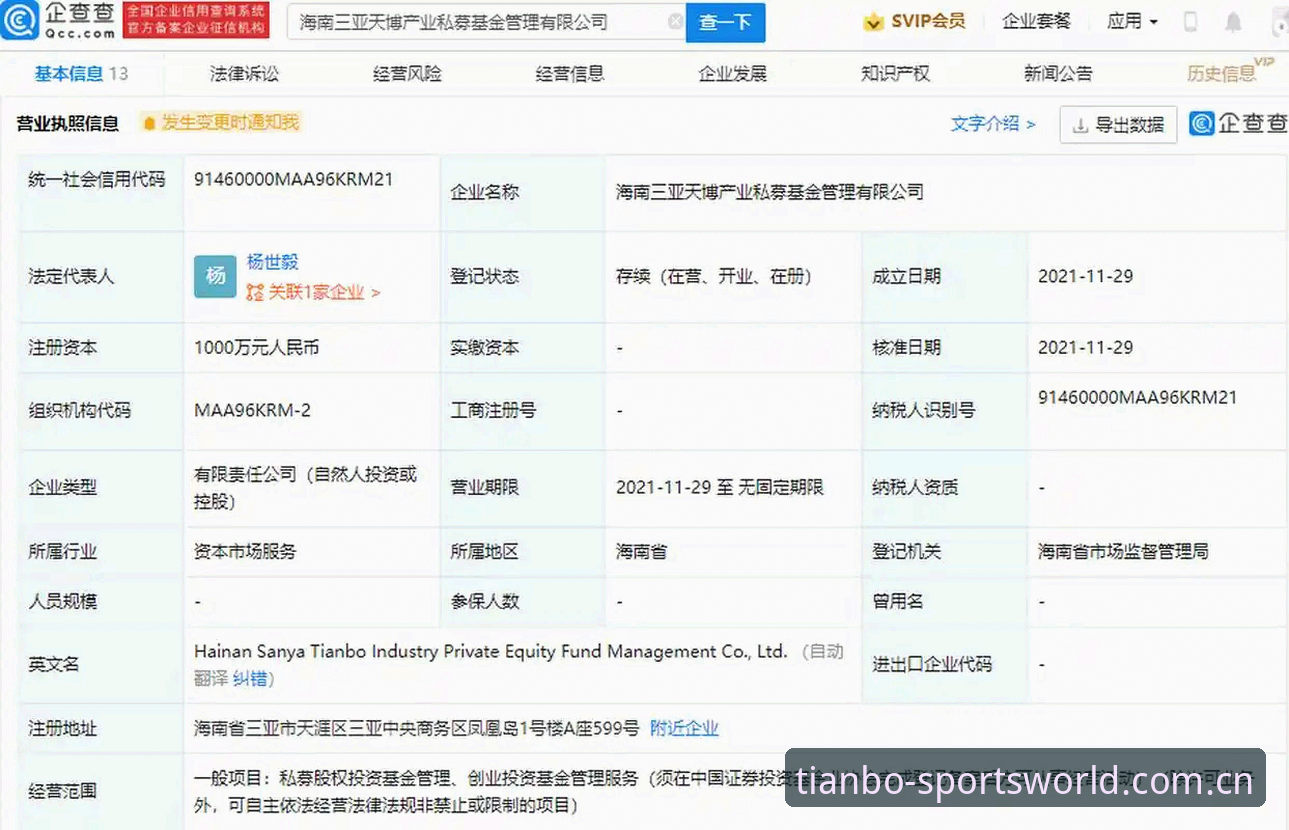Switch to the 企业发展 tab
This screenshot has height=830, width=1289.
tap(733, 73)
